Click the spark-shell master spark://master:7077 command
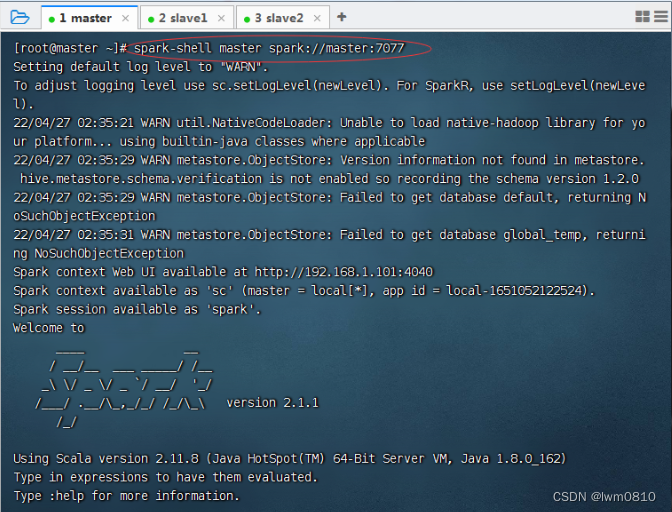 click(x=269, y=48)
